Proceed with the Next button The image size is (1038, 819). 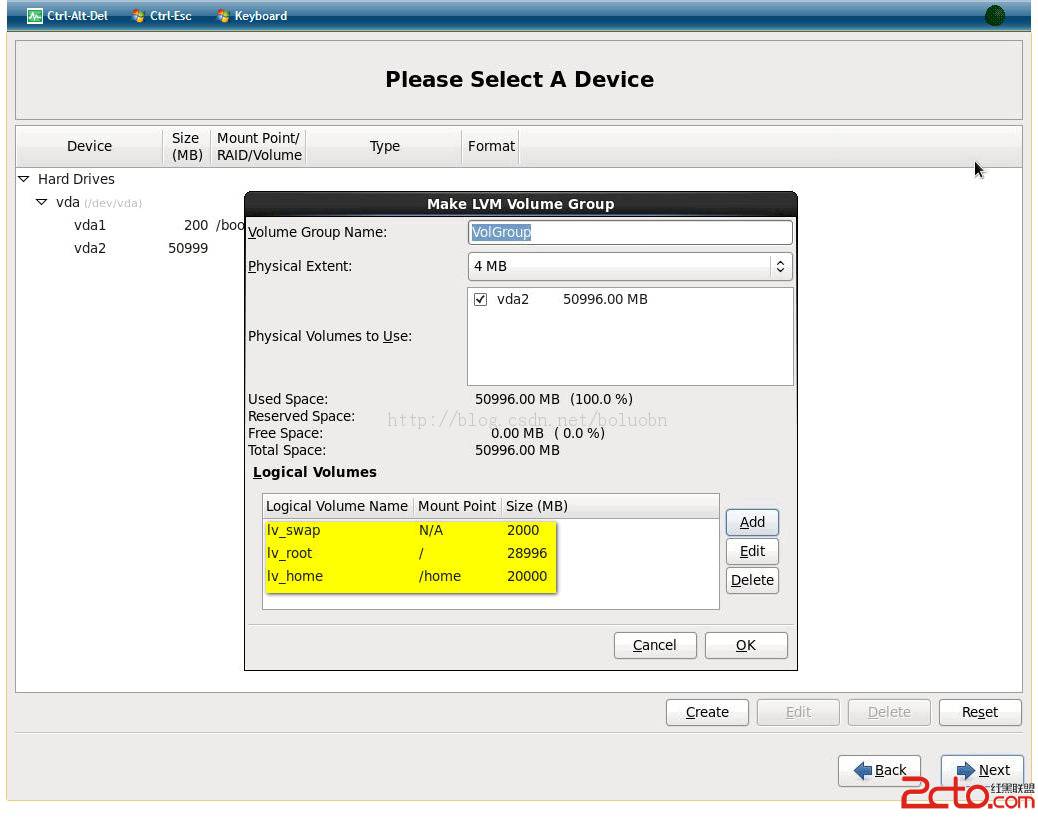pos(982,771)
